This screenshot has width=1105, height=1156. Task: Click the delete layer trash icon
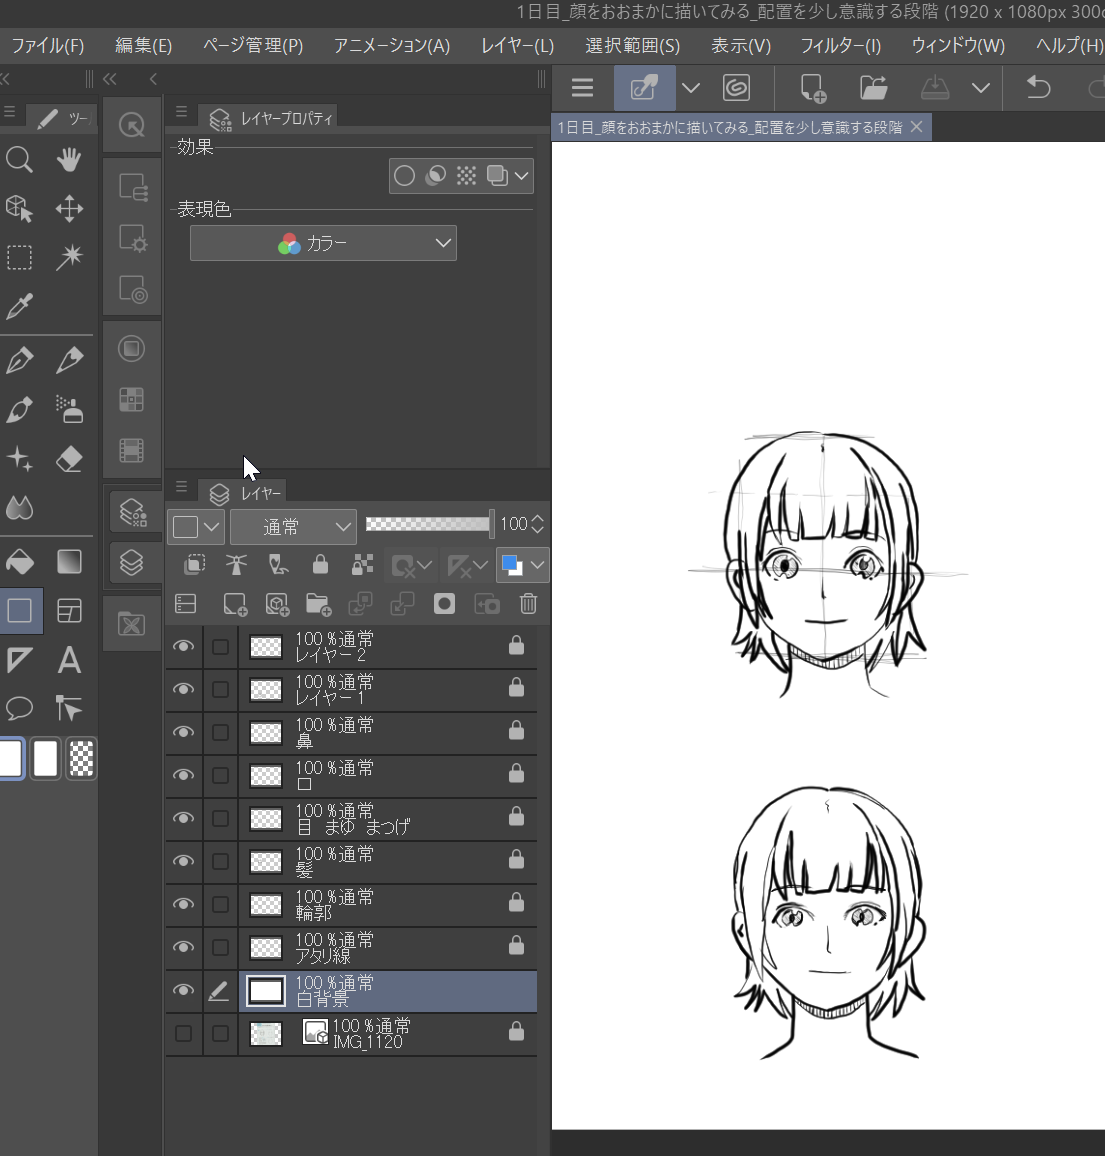click(528, 604)
